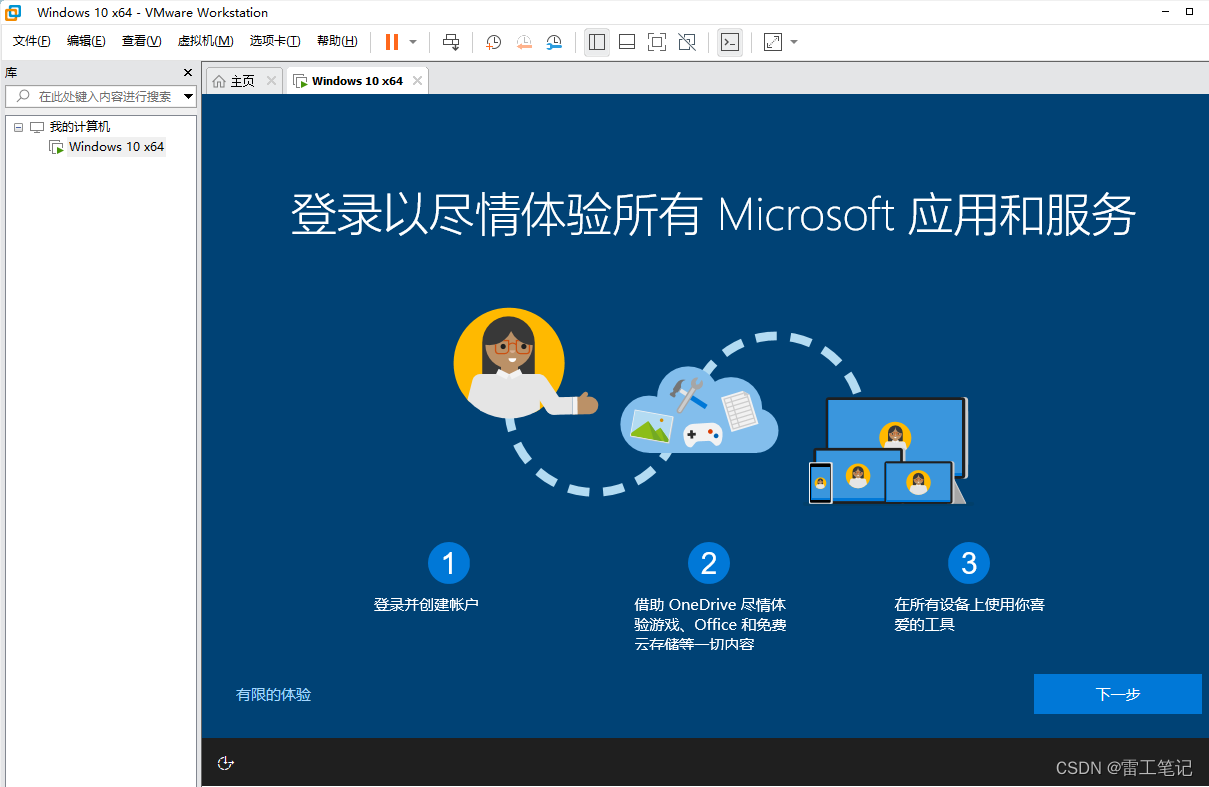Open the 帮助(H) menu
Image resolution: width=1209 pixels, height=787 pixels.
[337, 41]
